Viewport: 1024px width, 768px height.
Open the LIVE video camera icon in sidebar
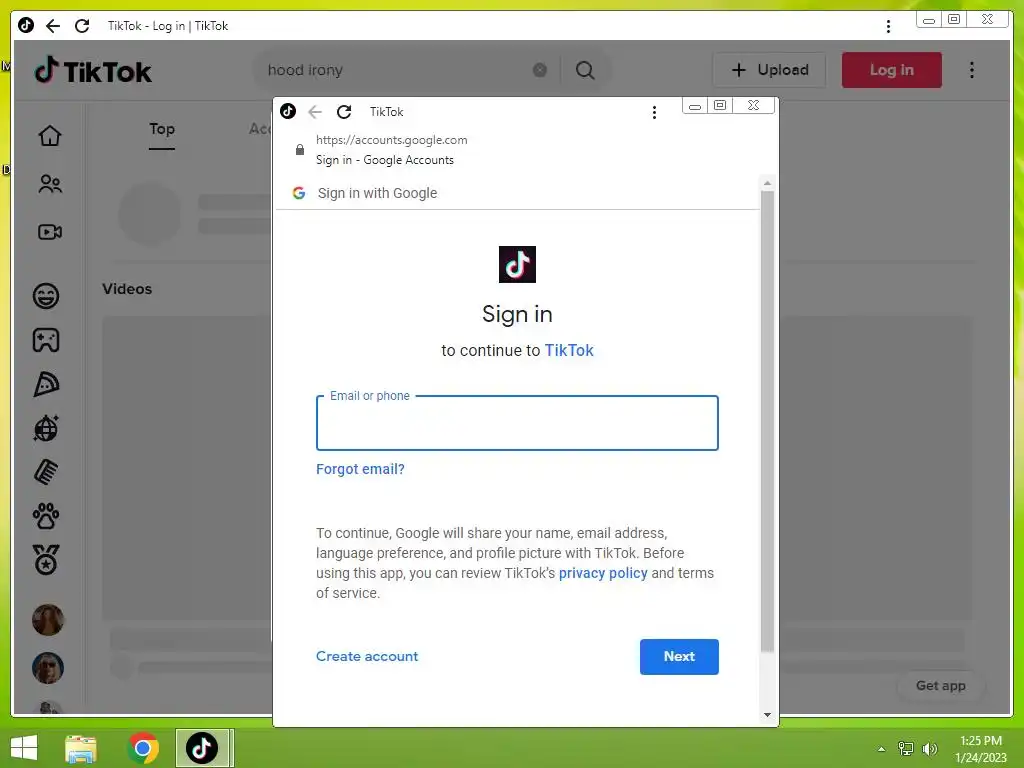(50, 232)
